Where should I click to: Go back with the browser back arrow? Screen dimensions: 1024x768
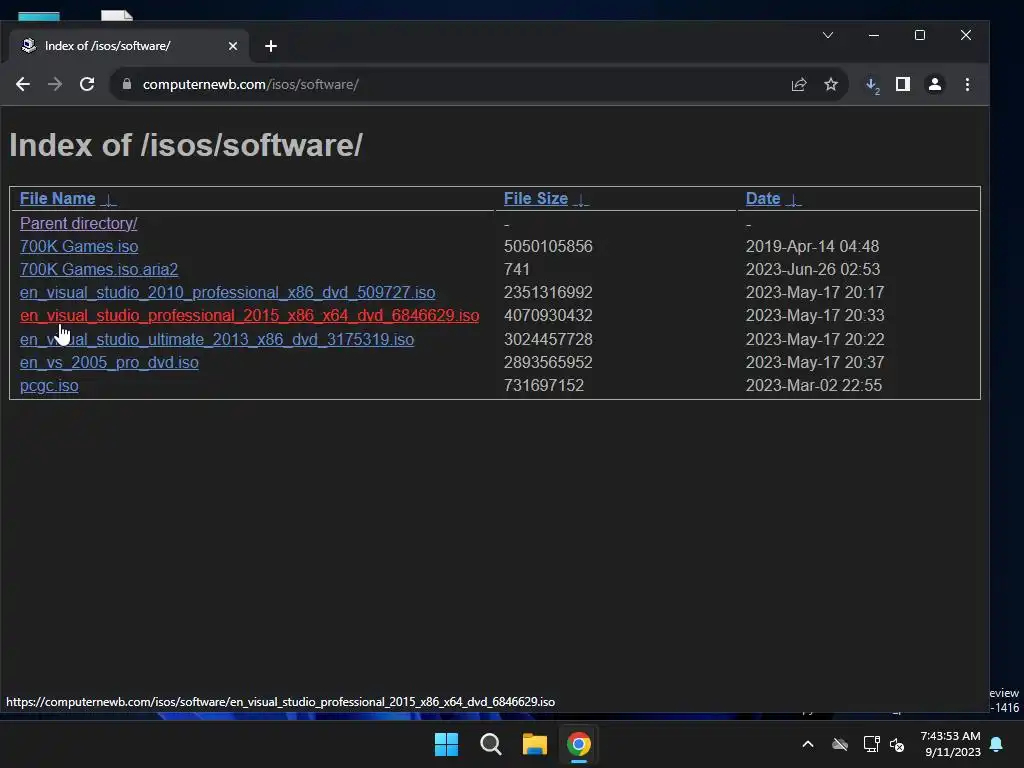pos(23,84)
